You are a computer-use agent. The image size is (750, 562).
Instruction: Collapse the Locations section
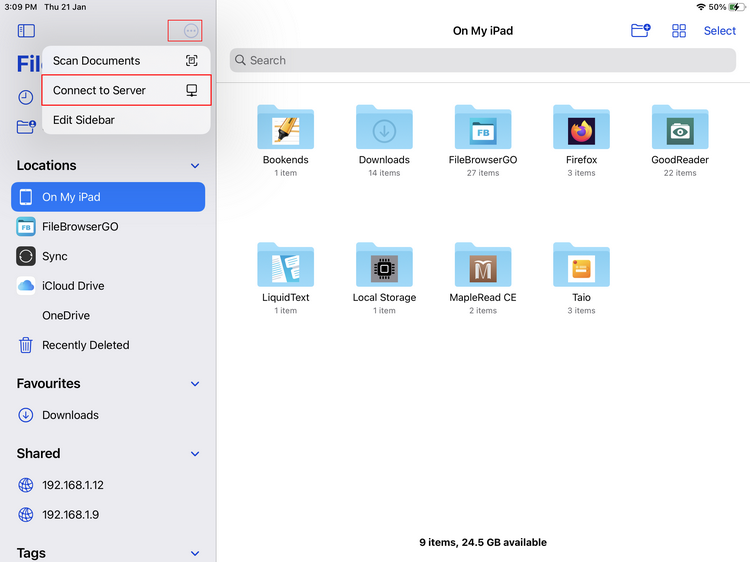coord(195,166)
